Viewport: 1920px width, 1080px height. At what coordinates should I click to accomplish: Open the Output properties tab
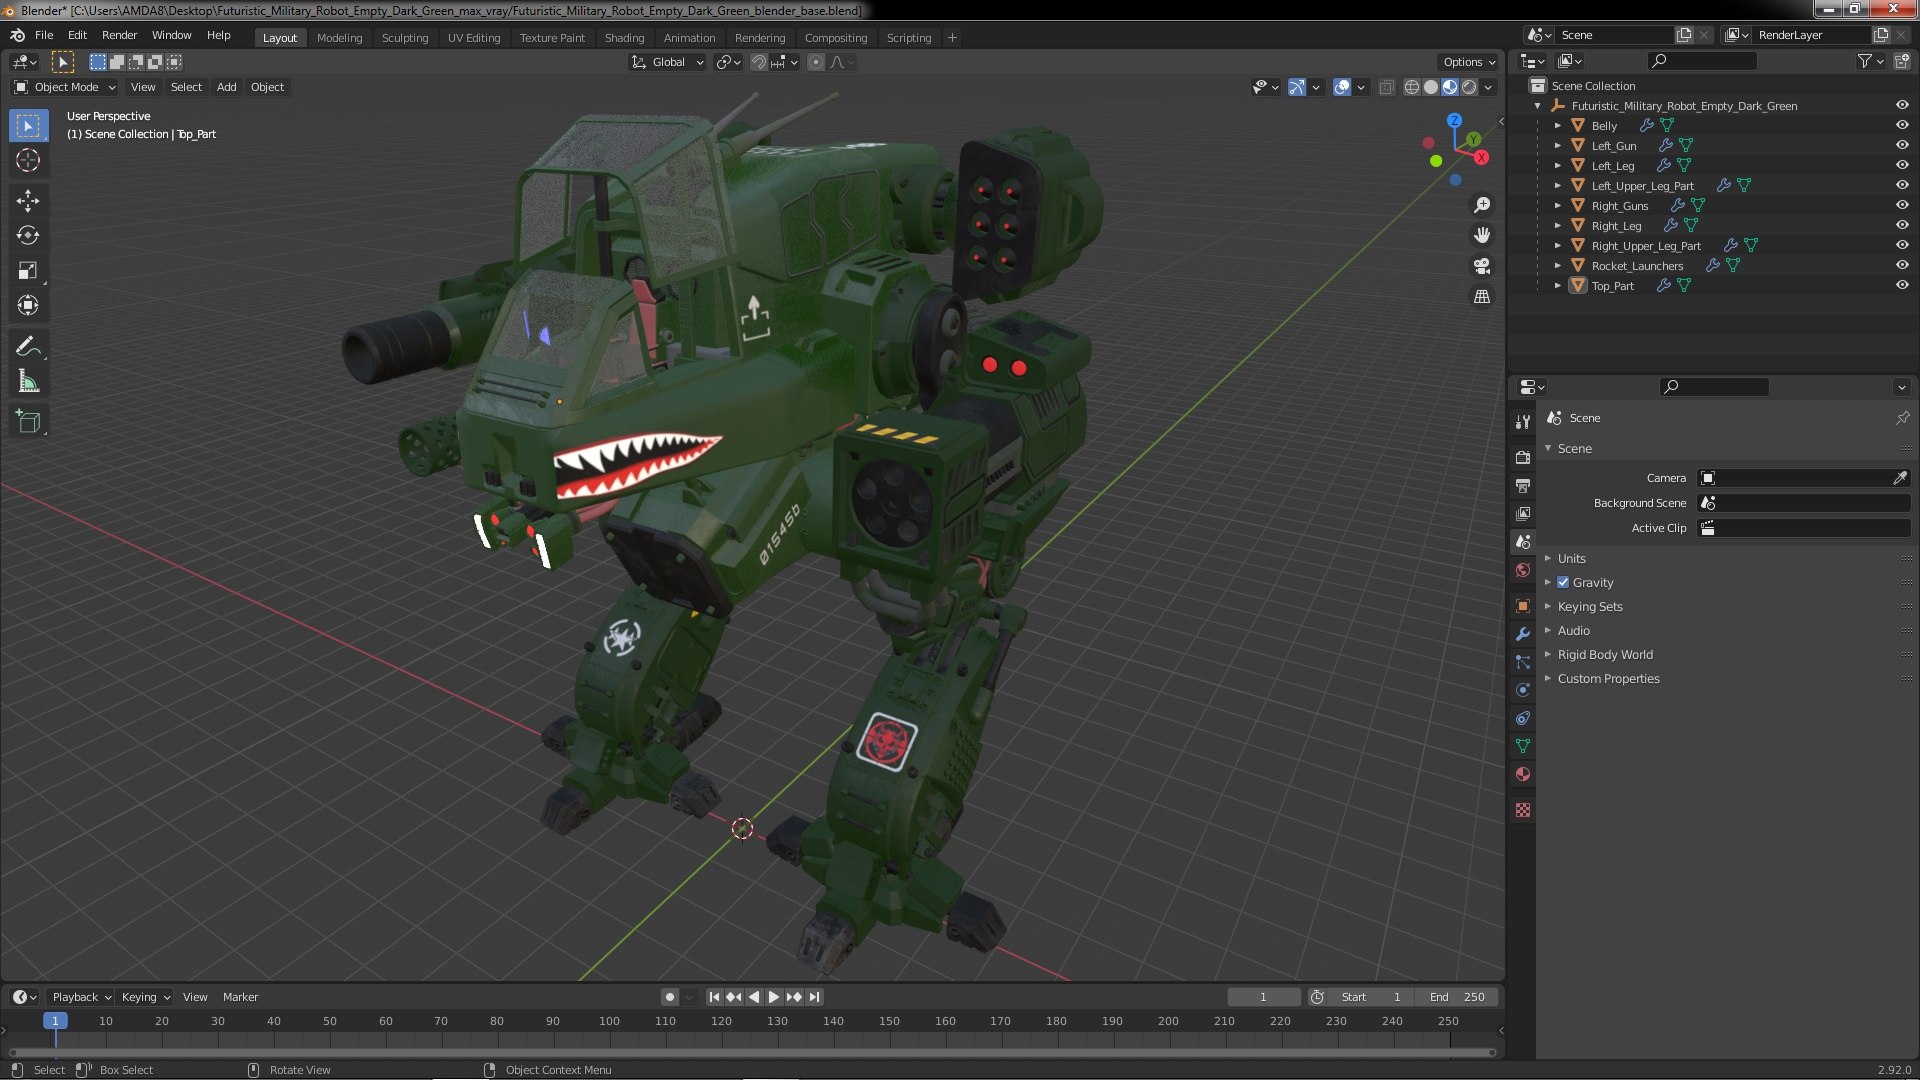1523,485
